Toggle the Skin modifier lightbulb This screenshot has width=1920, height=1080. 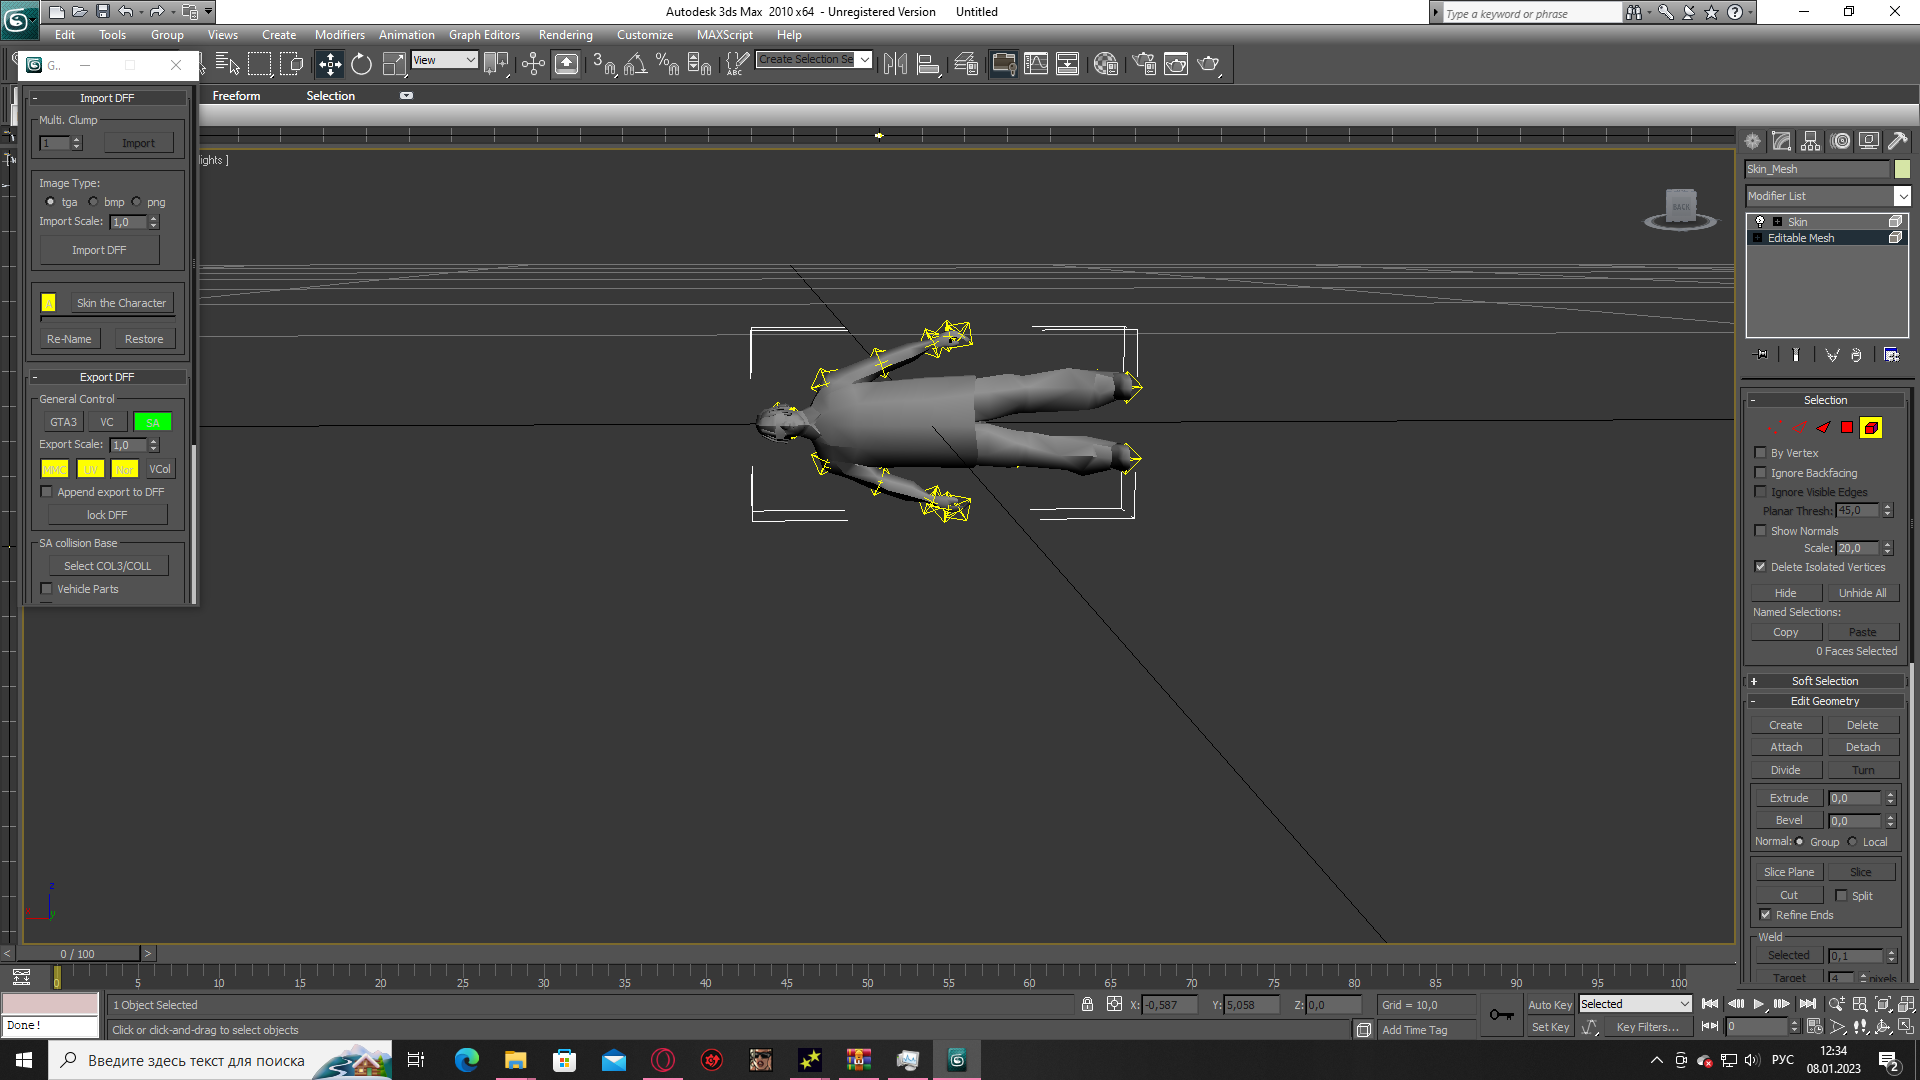click(1760, 222)
